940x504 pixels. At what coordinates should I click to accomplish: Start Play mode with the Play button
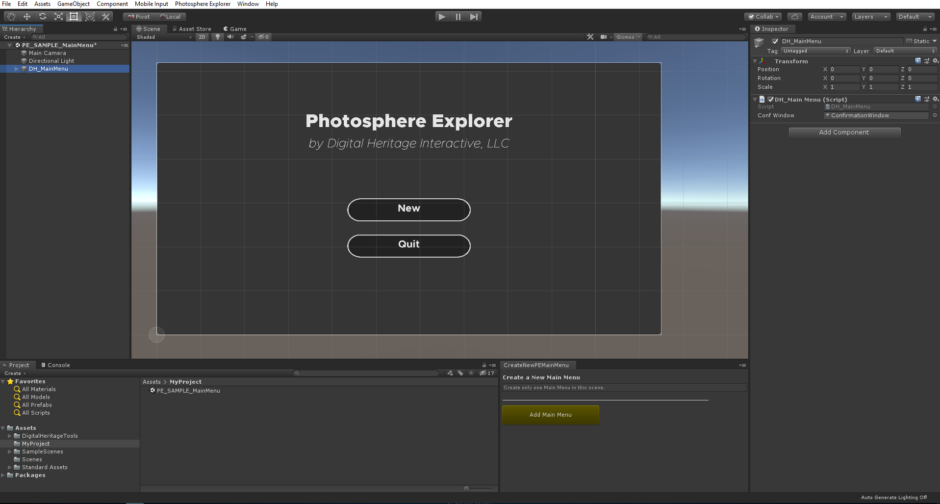click(442, 17)
